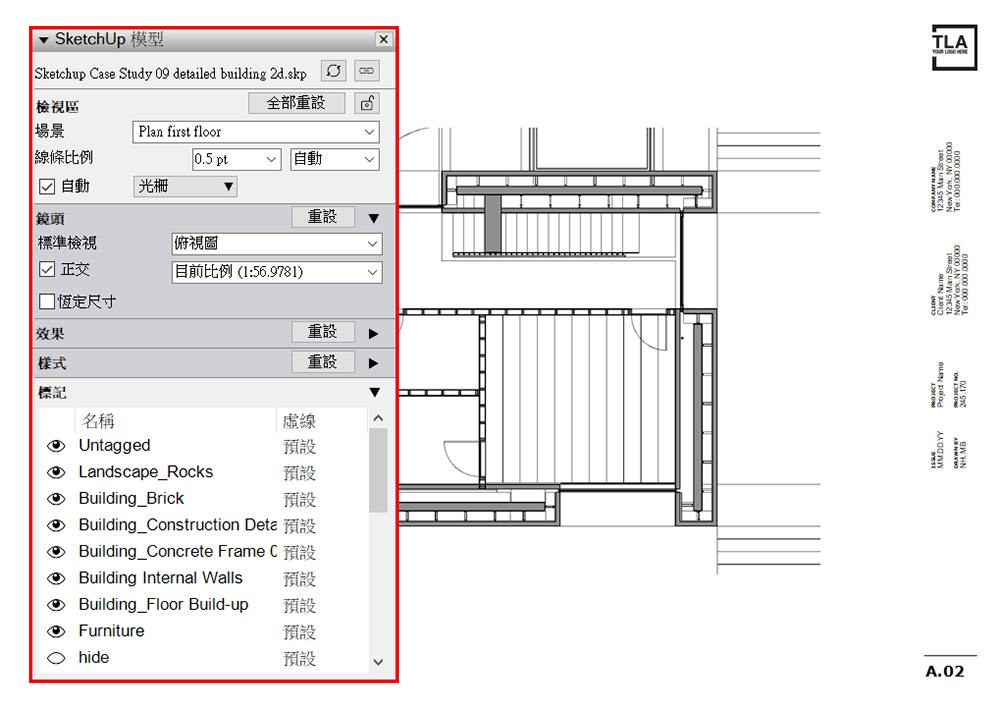
Task: Expand the 樣式 styles section
Action: click(x=374, y=363)
